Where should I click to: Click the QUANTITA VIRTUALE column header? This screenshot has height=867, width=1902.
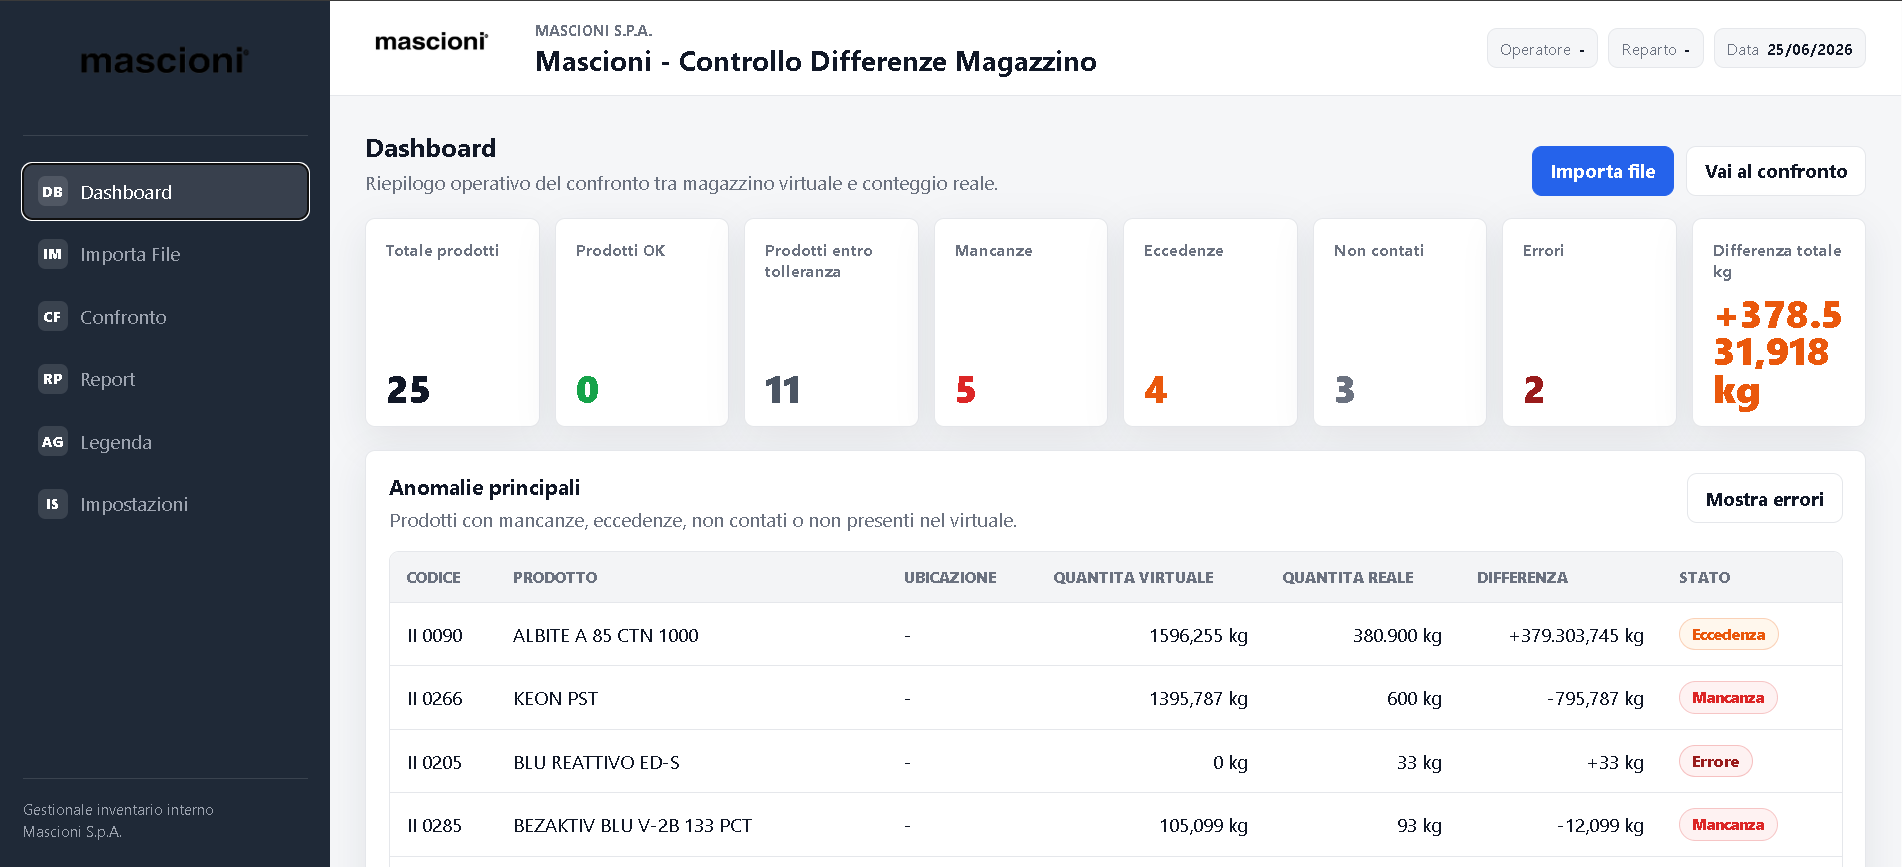point(1133,578)
